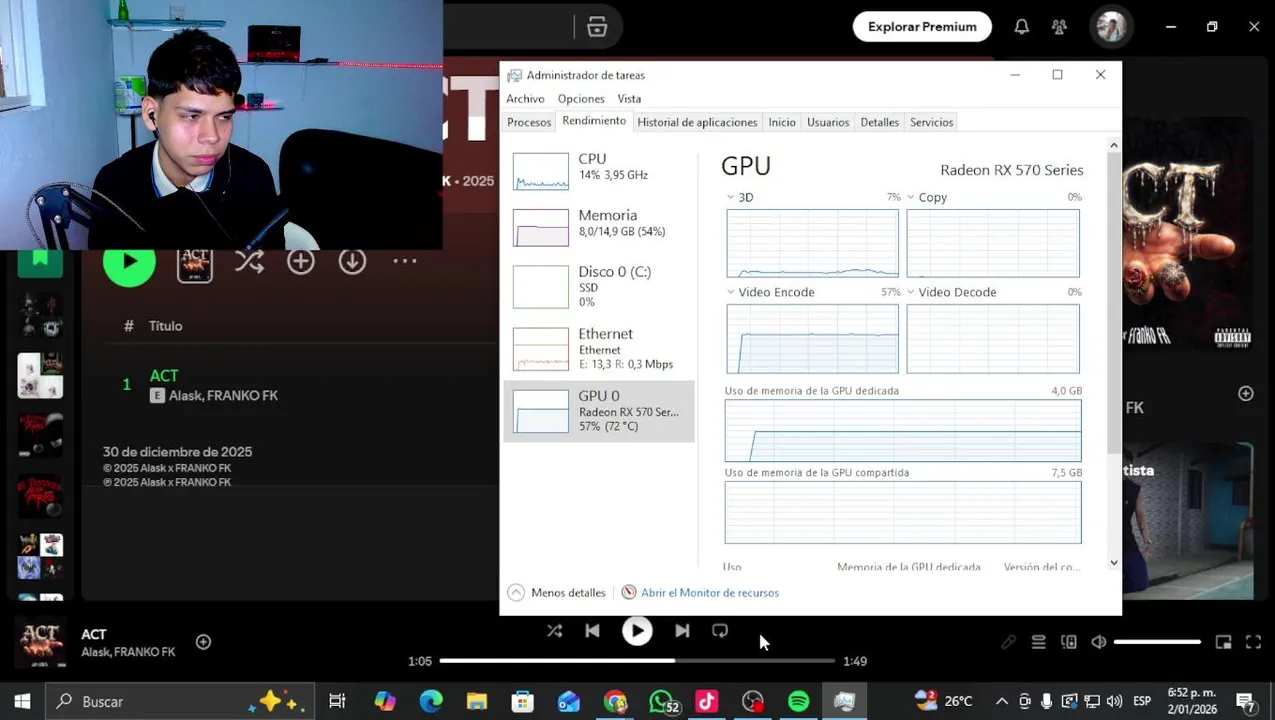Add ACT album to your library
This screenshot has width=1275, height=720.
click(301, 261)
